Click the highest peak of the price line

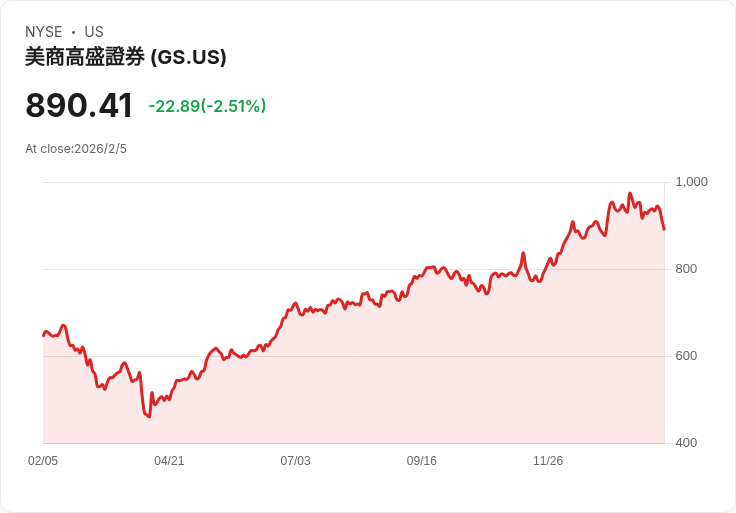(x=630, y=194)
